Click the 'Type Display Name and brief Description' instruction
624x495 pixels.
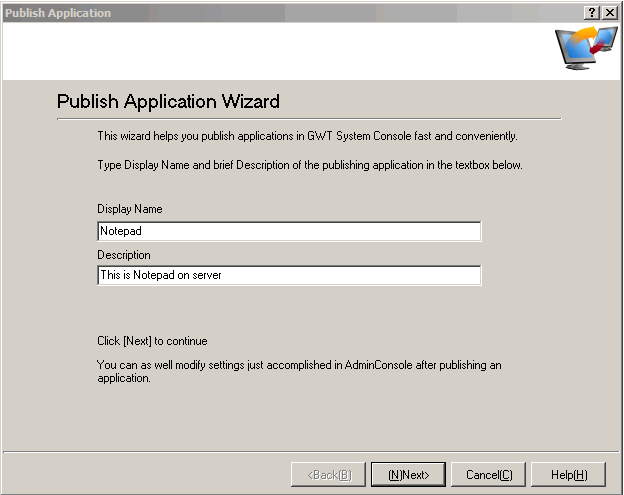coord(309,165)
